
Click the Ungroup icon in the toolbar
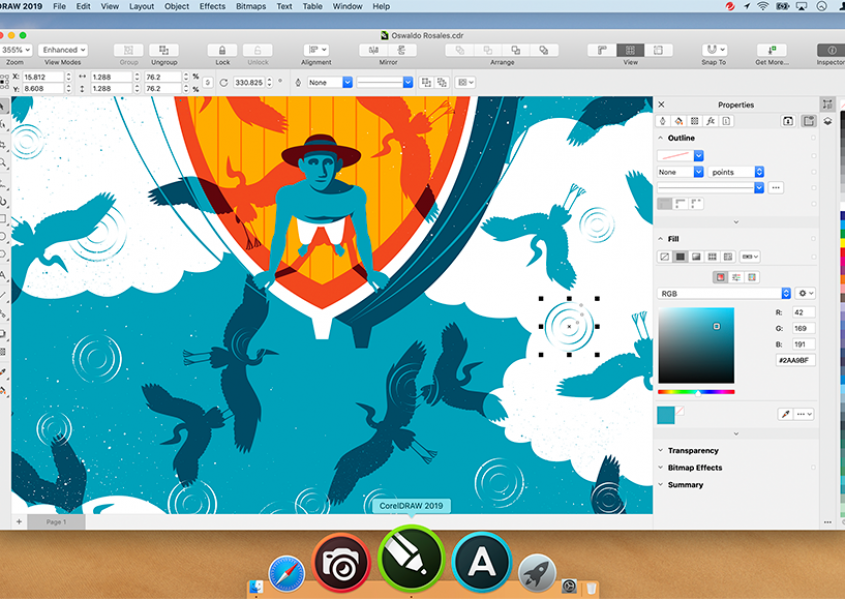coord(163,49)
